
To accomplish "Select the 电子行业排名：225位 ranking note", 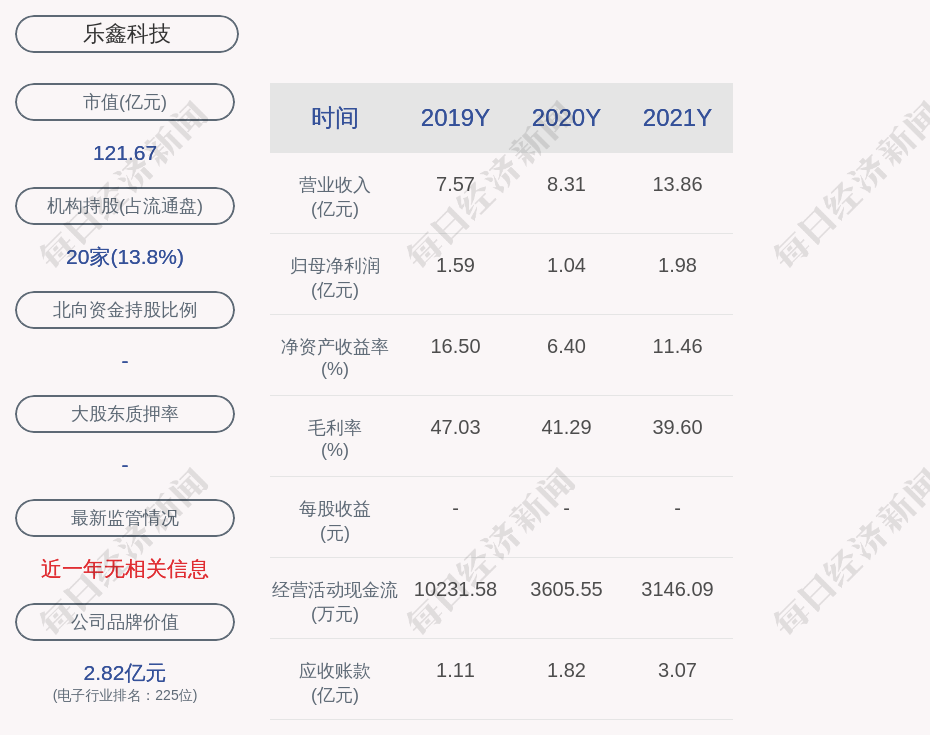I will 125,695.
